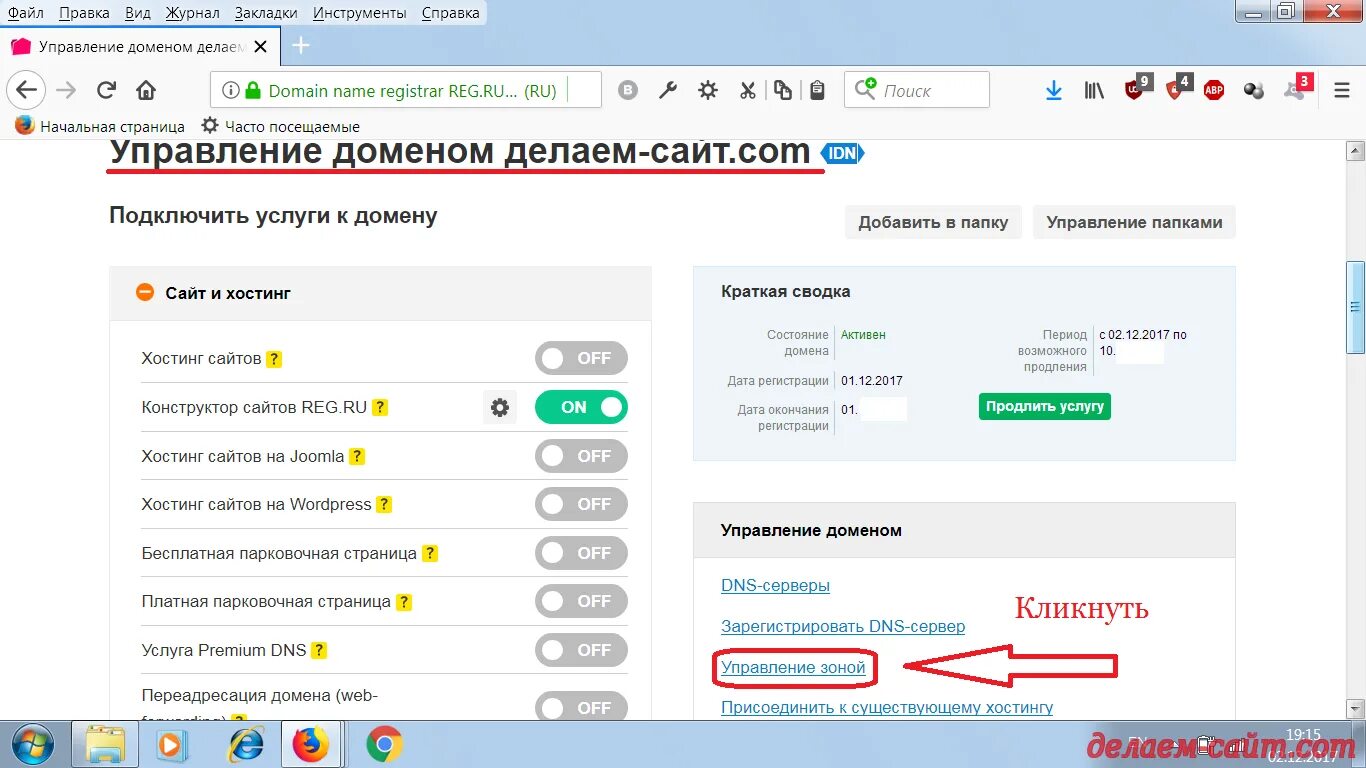Open the Управление зоной link
The width and height of the screenshot is (1366, 768).
coord(793,668)
